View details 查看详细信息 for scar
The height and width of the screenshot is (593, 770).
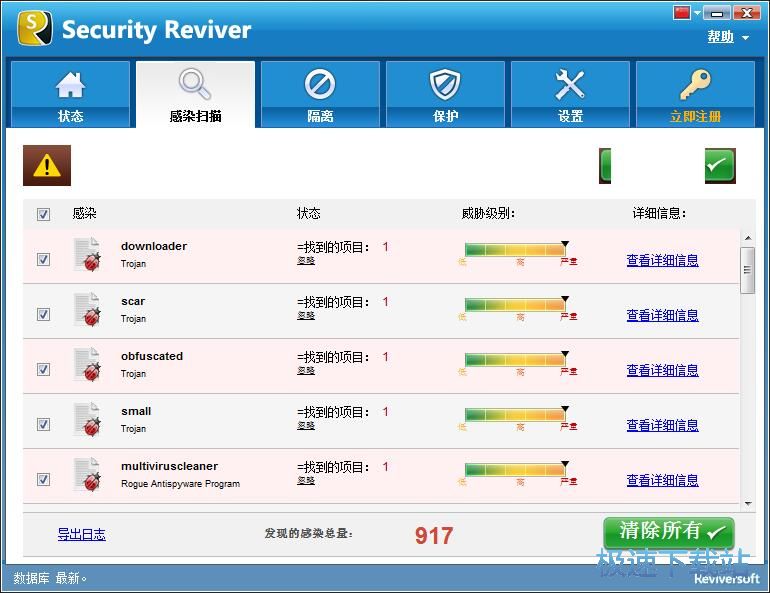(662, 315)
